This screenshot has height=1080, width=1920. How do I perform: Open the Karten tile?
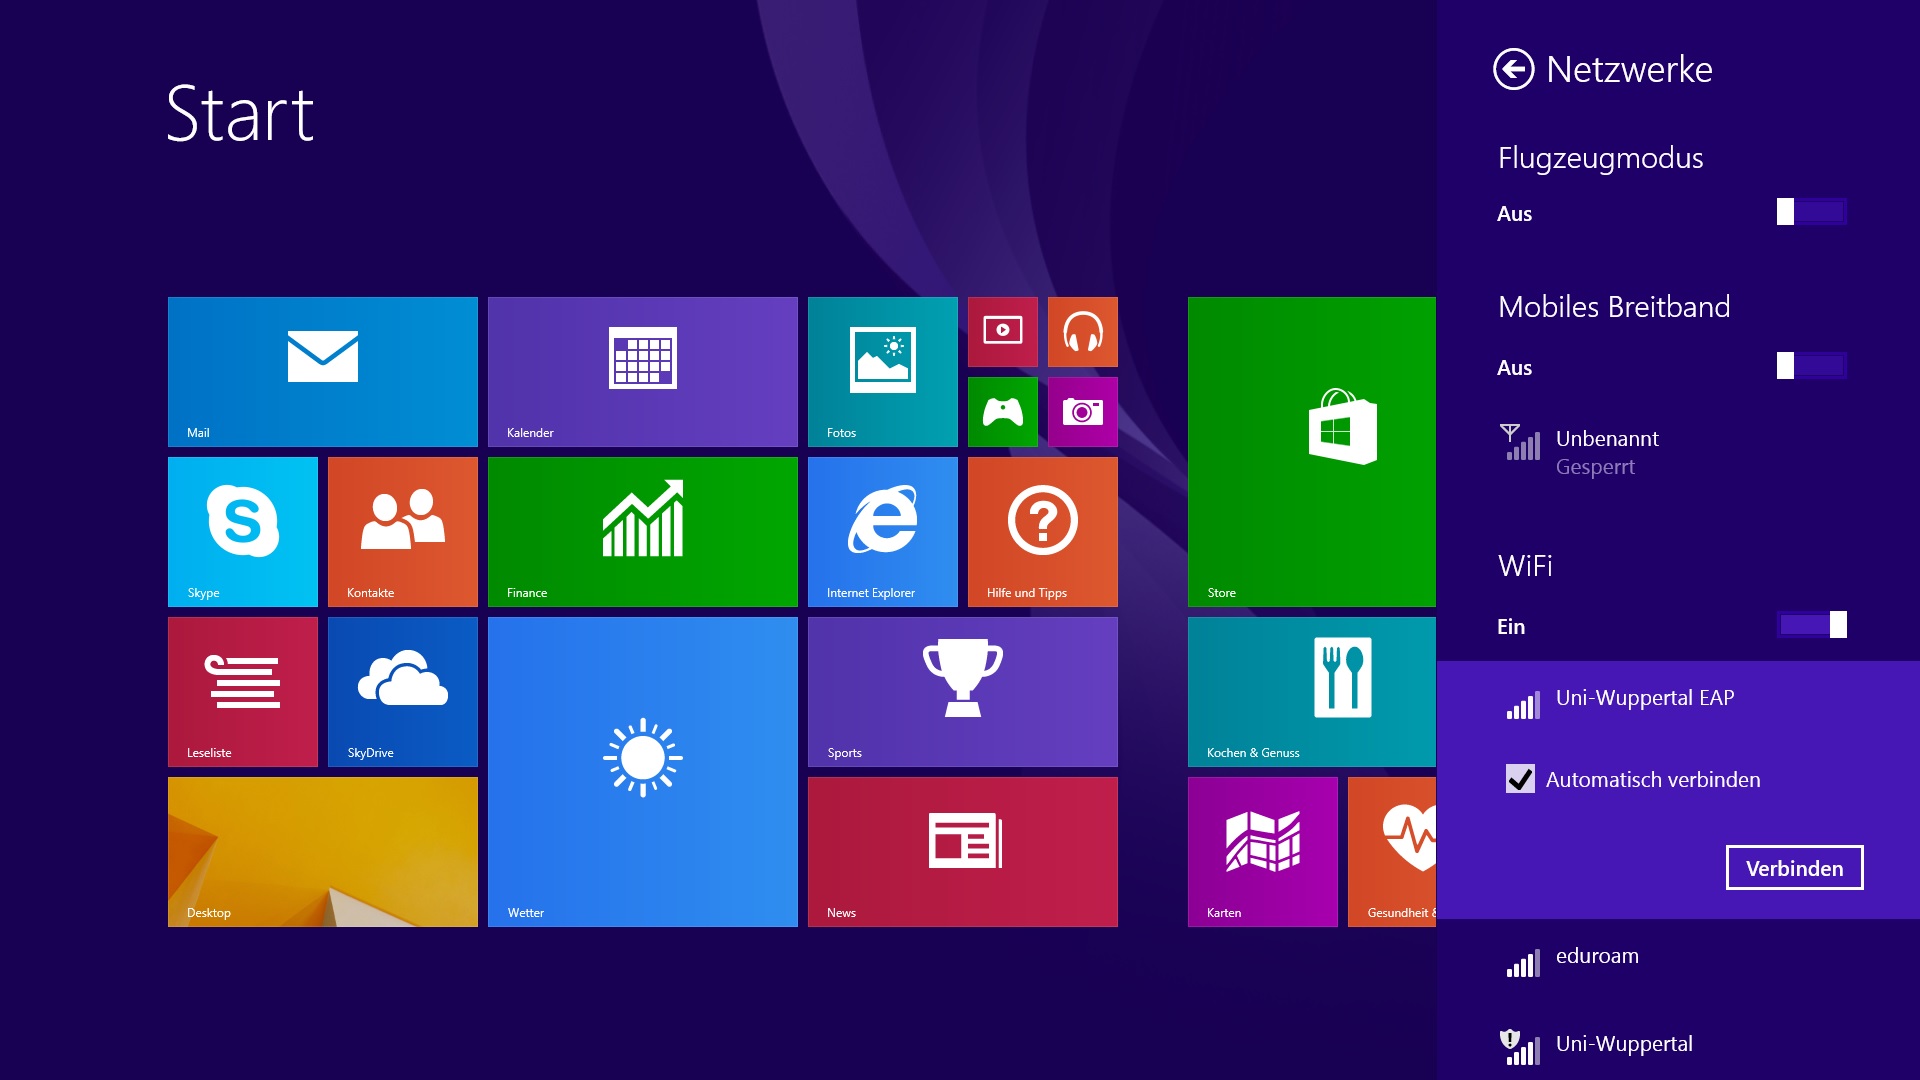pyautogui.click(x=1263, y=852)
